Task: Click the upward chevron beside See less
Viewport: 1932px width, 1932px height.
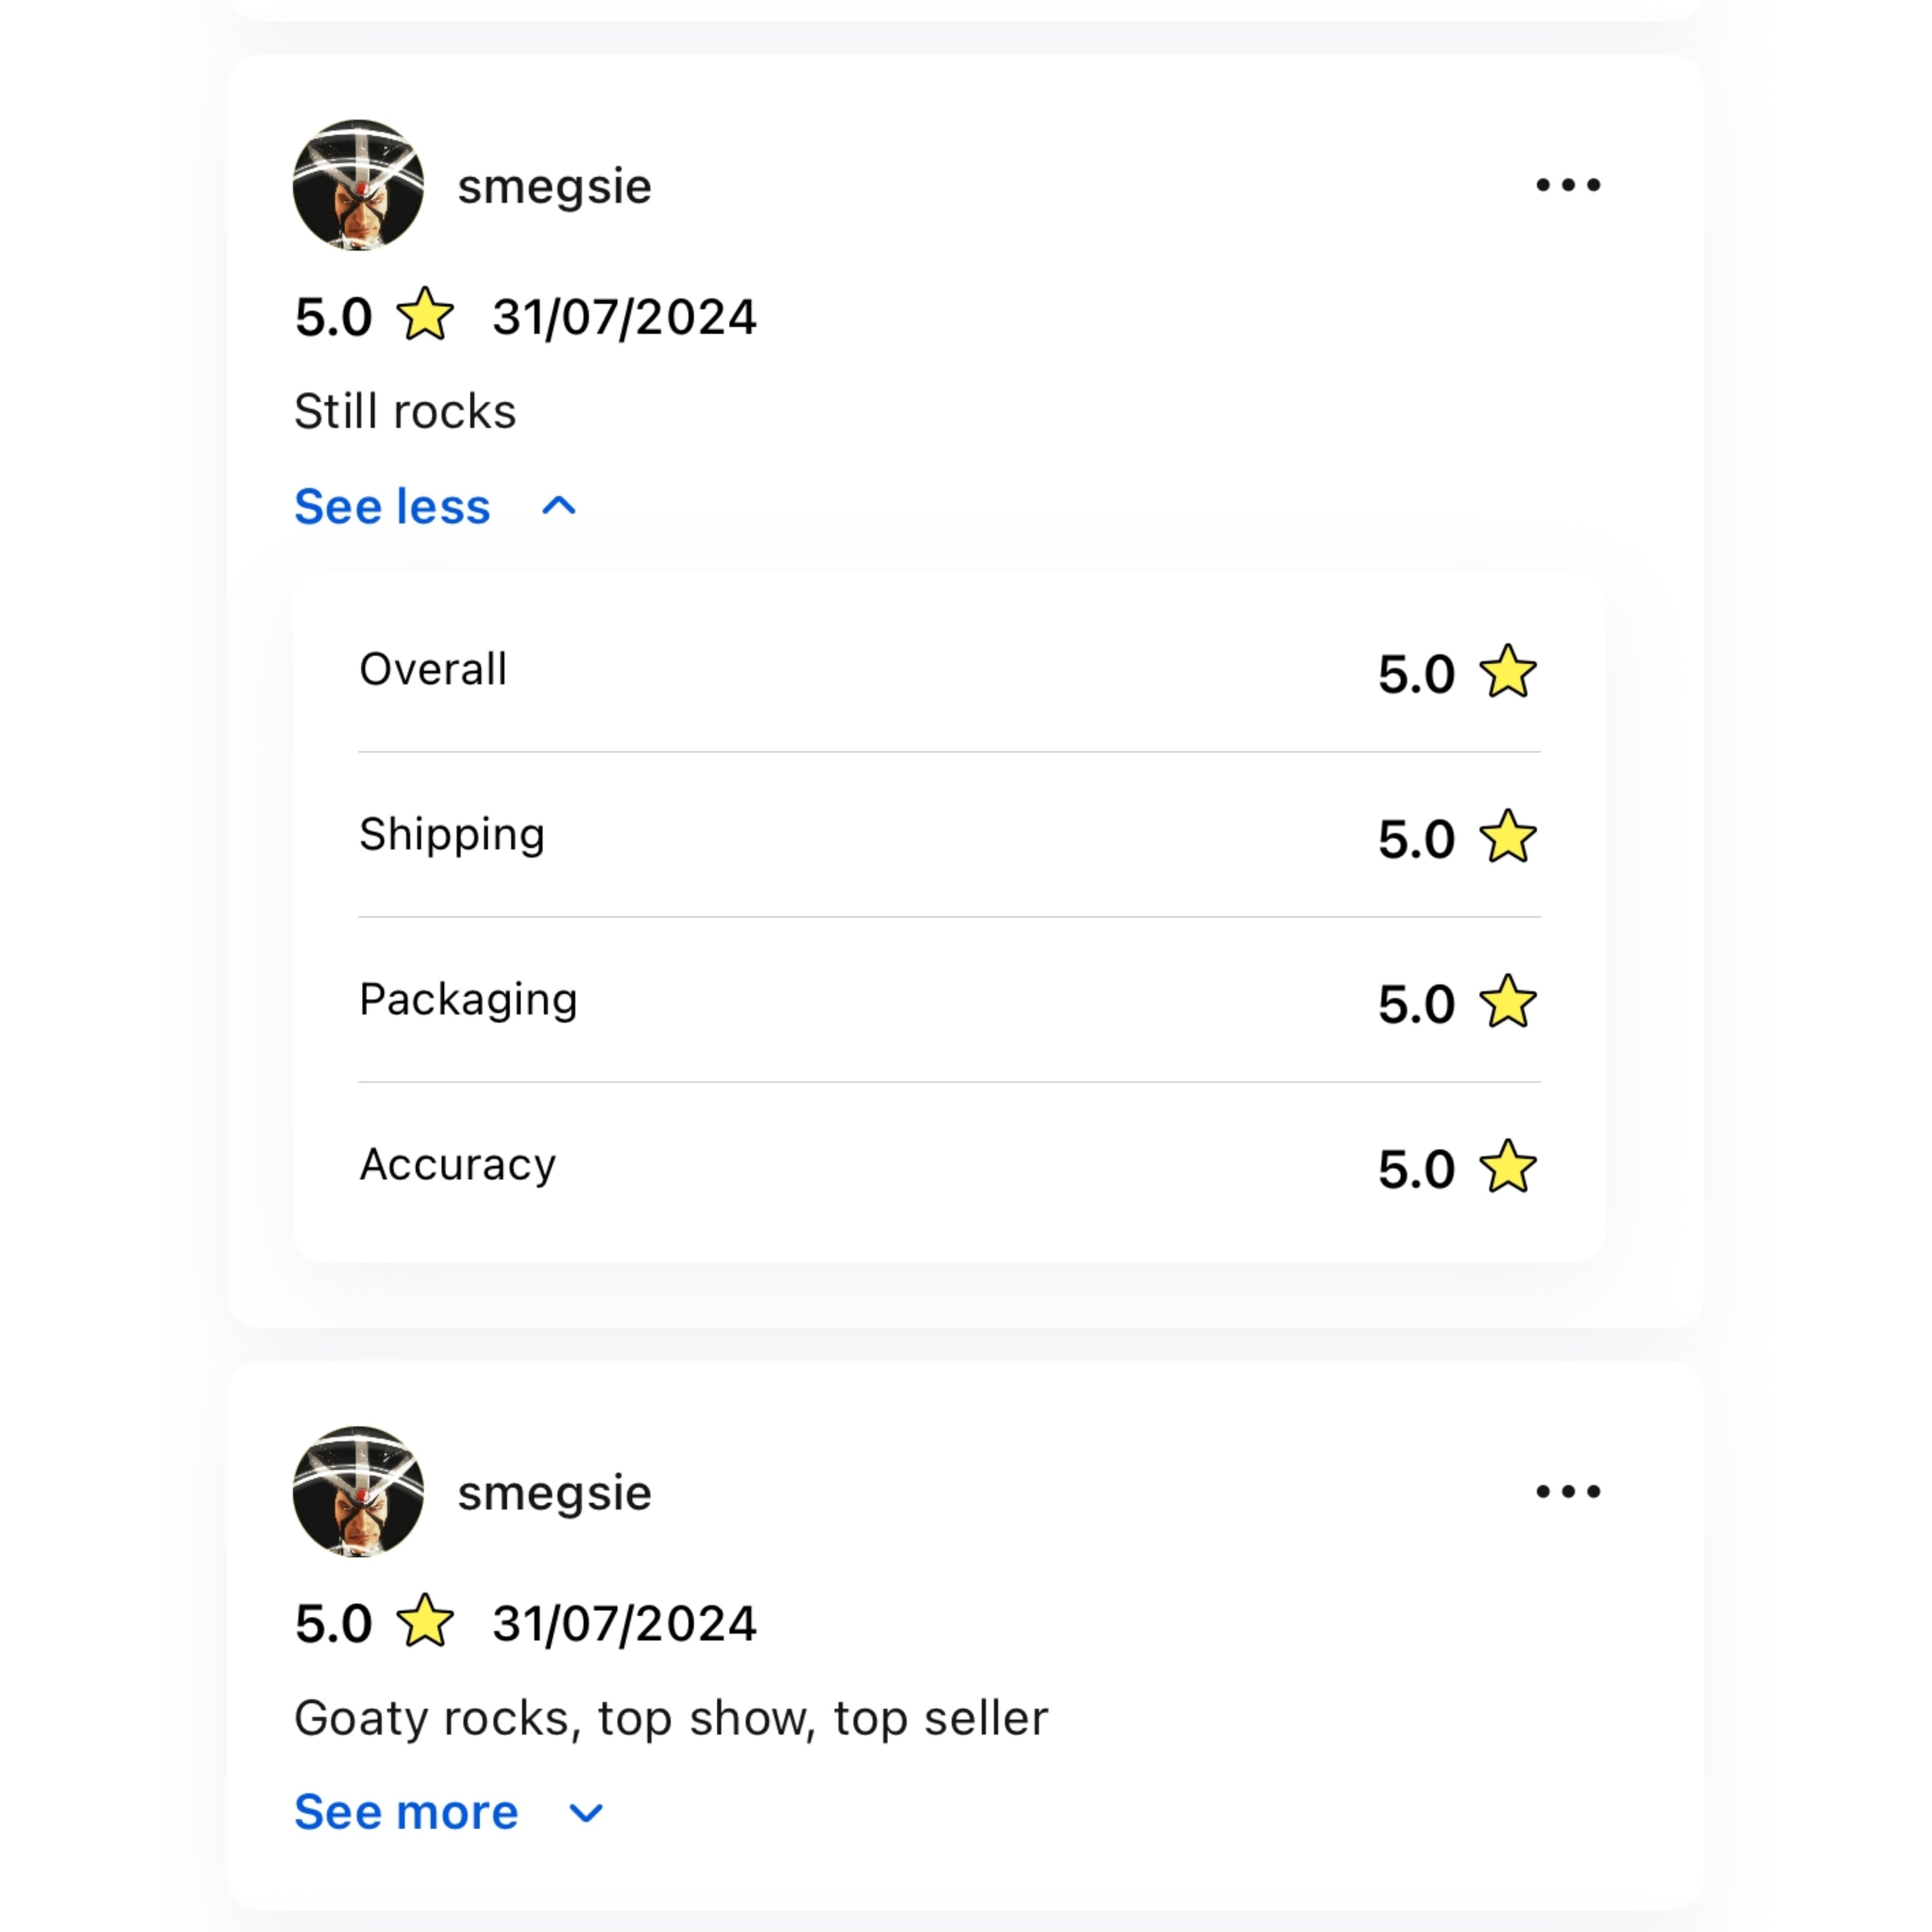Action: coord(559,506)
